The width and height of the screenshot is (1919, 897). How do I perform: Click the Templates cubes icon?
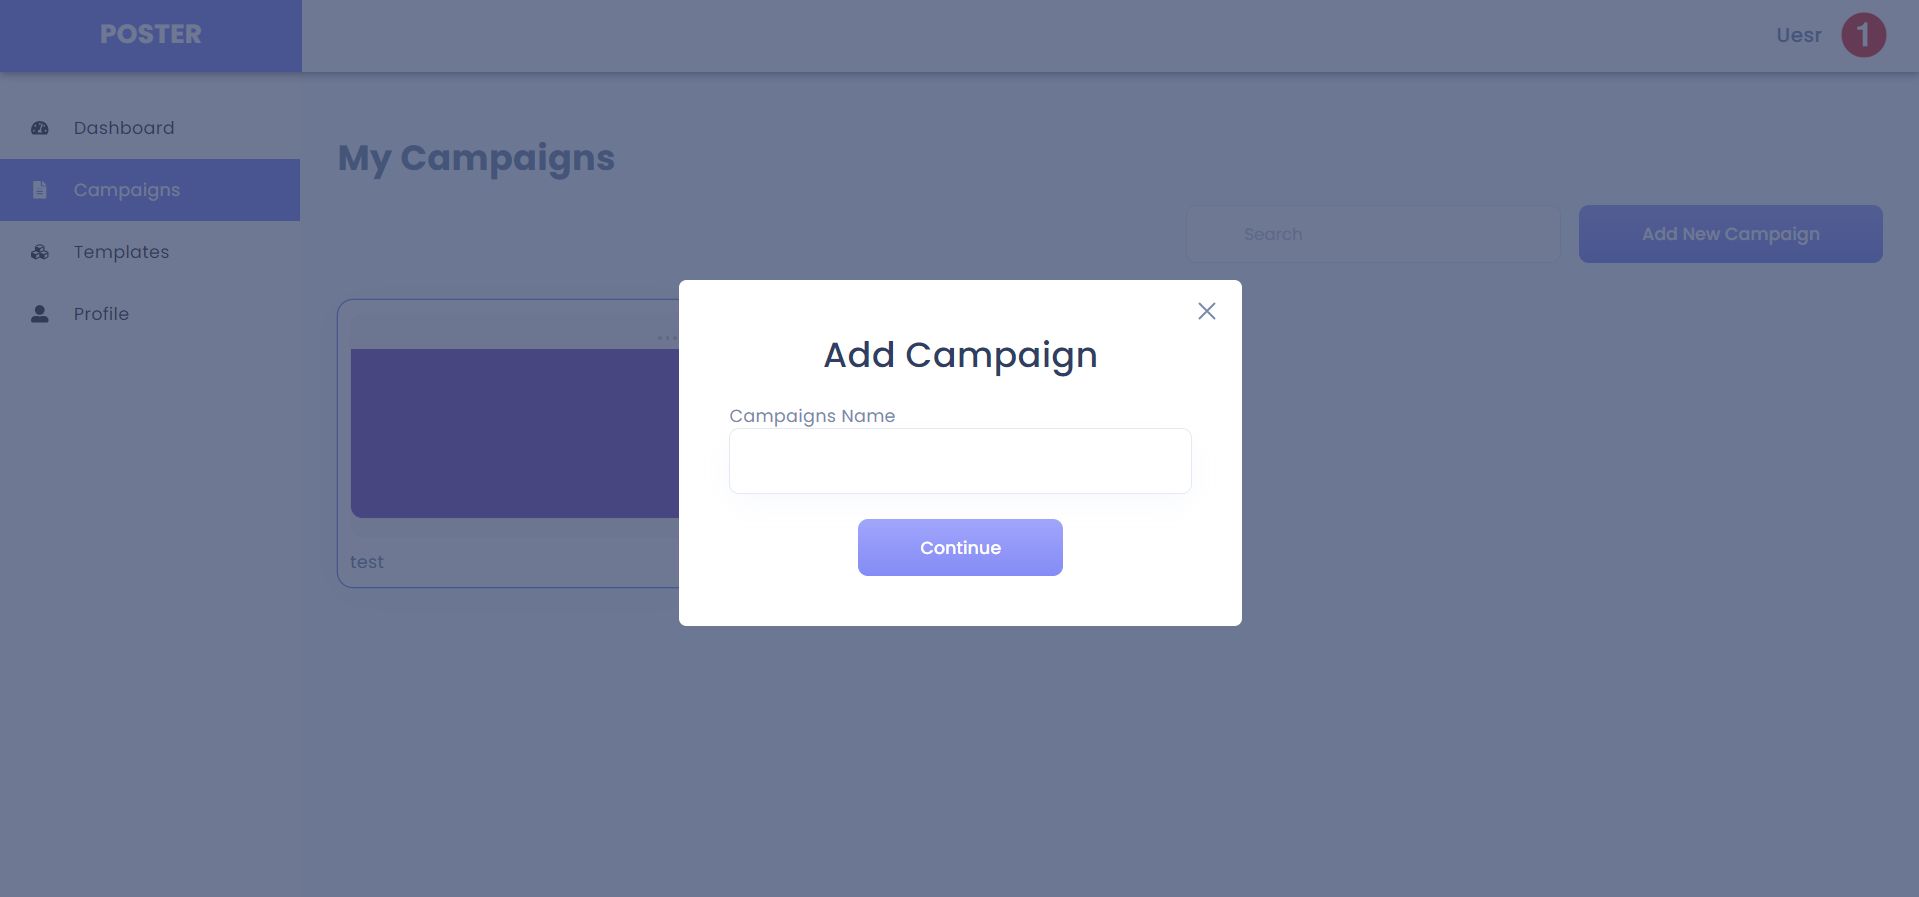coord(40,252)
